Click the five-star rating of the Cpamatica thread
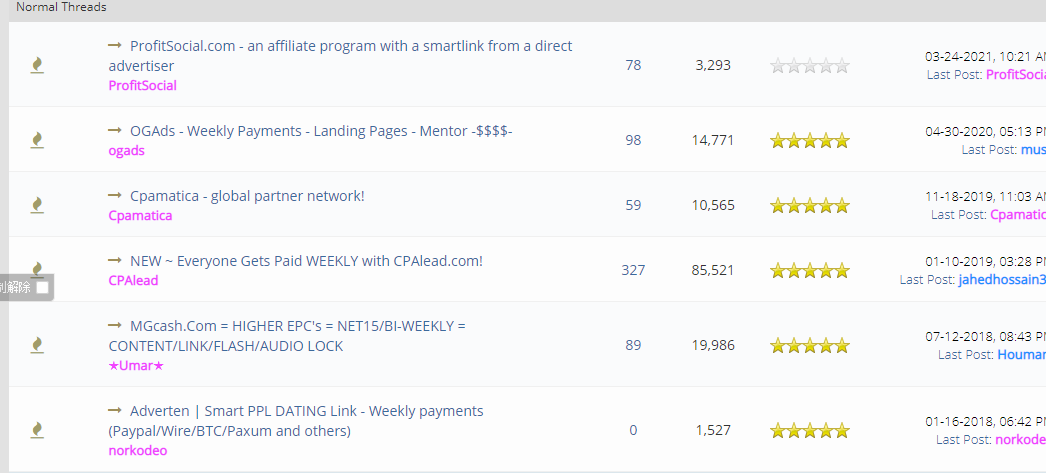The height and width of the screenshot is (473, 1046). pos(810,205)
